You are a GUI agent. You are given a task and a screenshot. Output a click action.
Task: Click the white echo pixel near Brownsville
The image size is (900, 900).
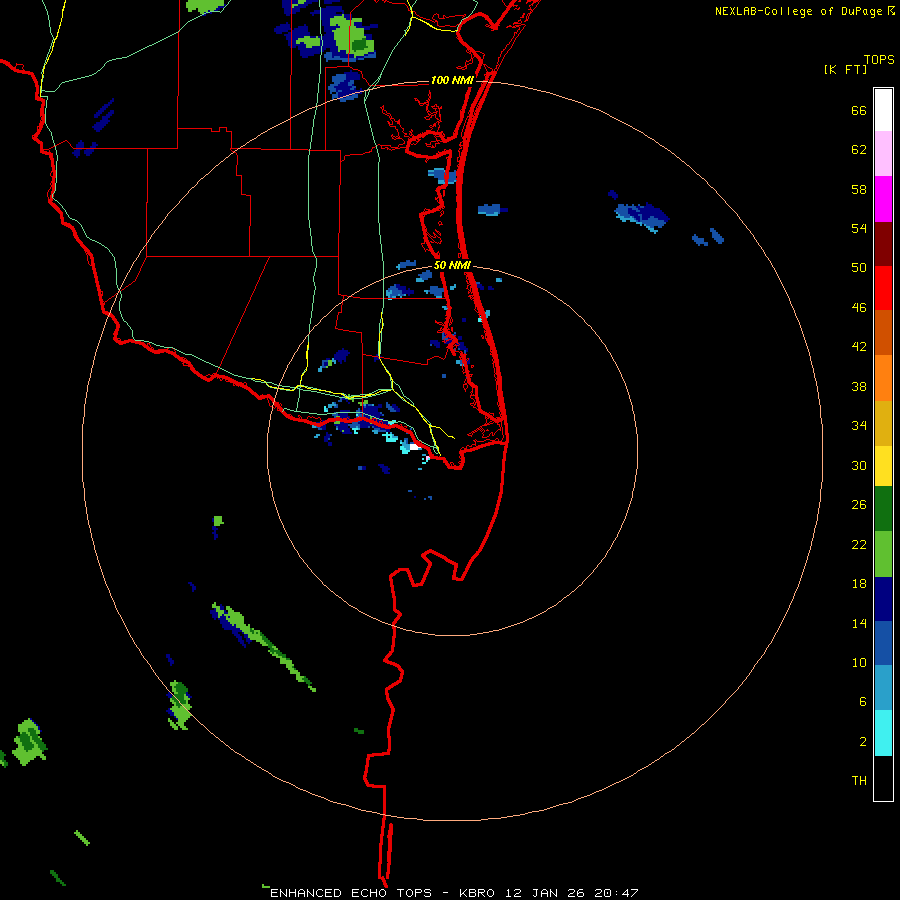coord(416,446)
